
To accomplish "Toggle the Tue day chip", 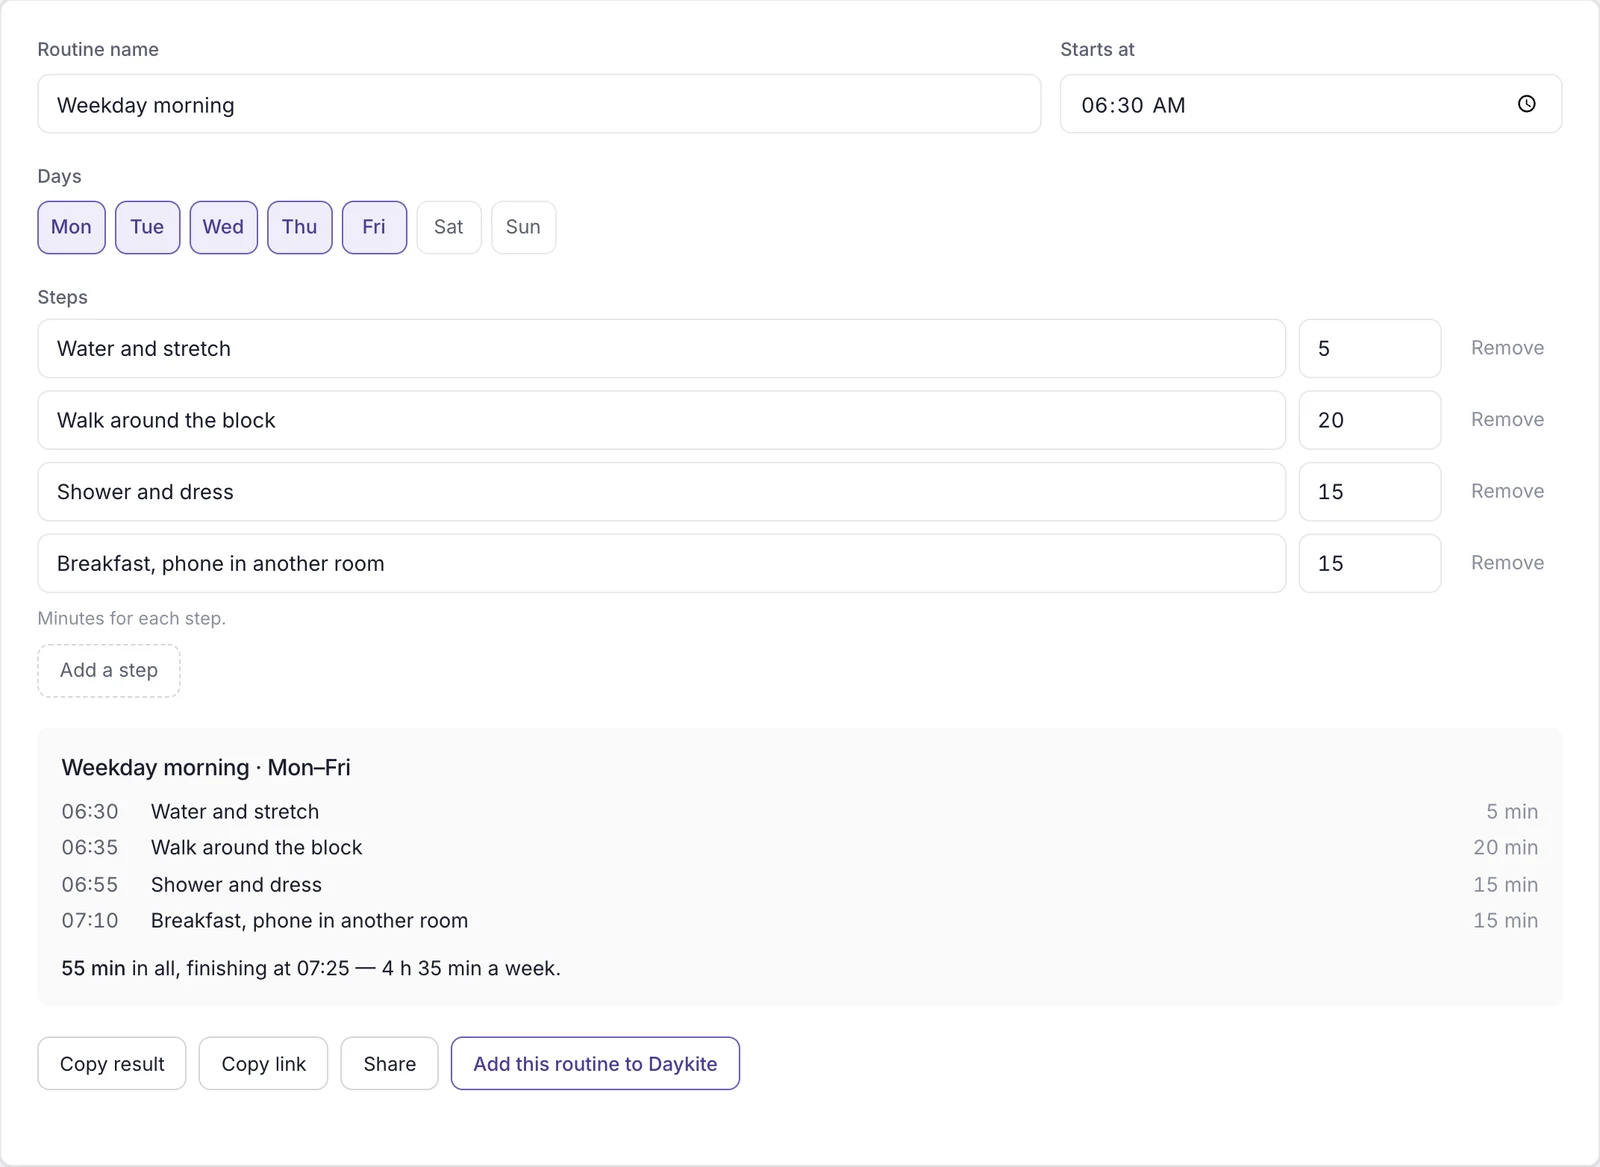I will click(x=147, y=227).
